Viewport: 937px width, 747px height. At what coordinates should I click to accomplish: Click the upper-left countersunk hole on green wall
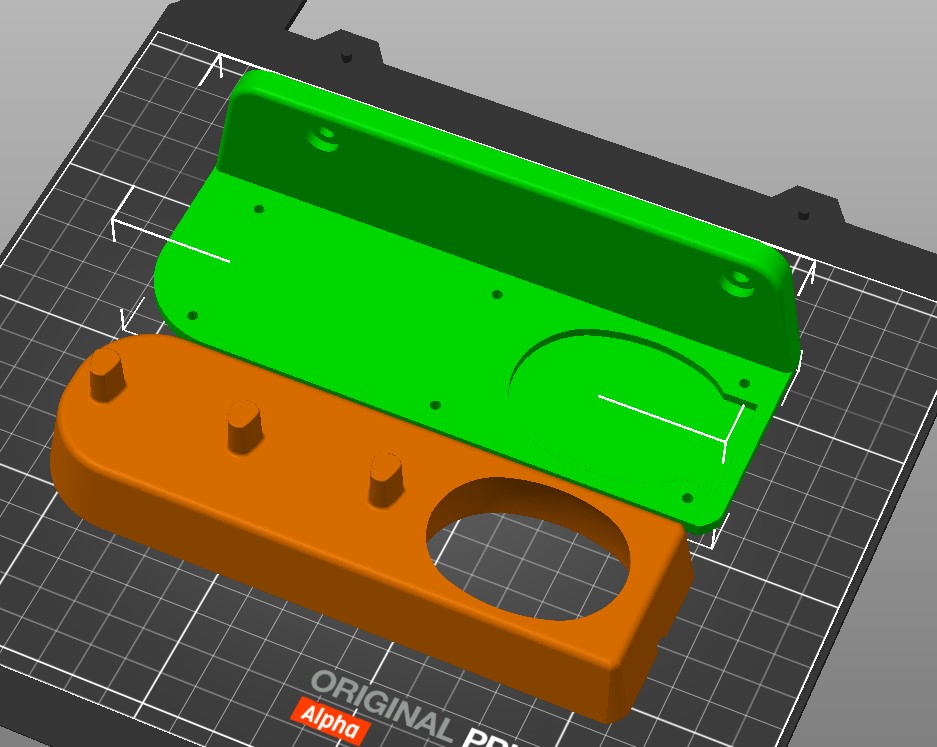[324, 136]
